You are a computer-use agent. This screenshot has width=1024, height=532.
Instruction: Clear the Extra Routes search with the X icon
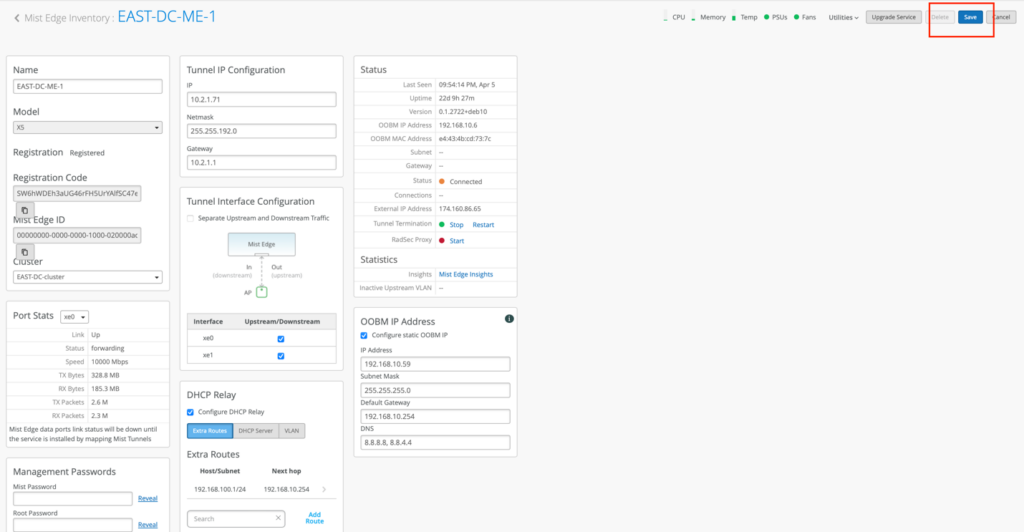(x=278, y=518)
